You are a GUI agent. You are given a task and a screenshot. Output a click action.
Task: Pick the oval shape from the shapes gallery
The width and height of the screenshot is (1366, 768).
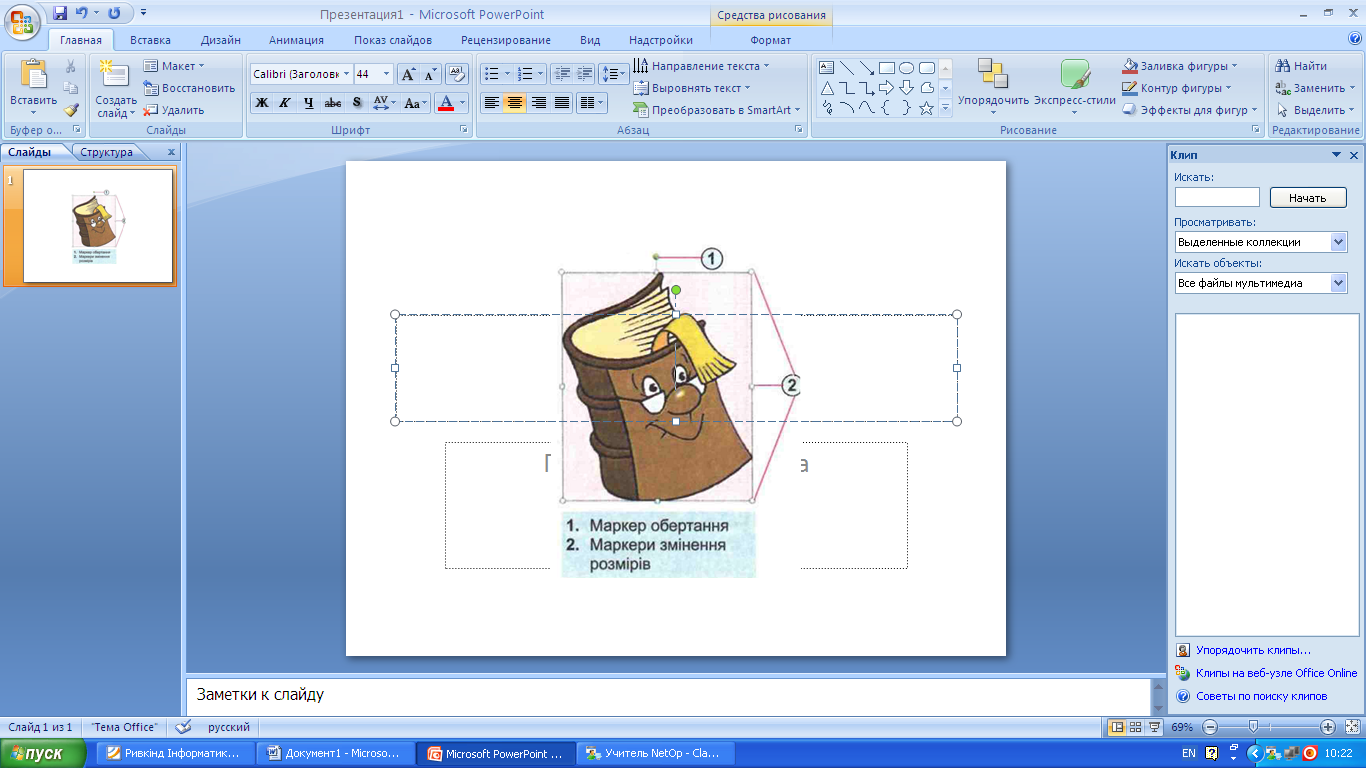click(906, 68)
